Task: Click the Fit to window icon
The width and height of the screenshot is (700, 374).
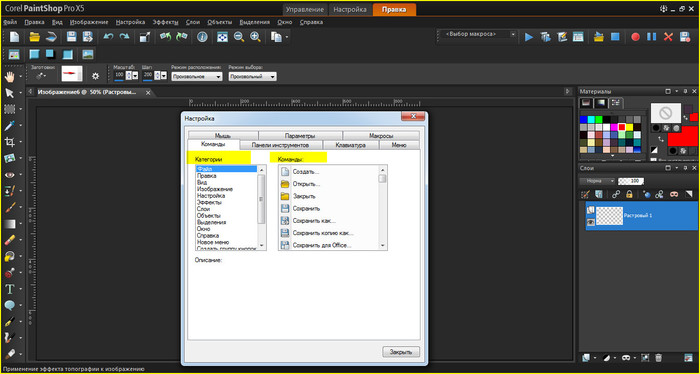Action: point(222,37)
